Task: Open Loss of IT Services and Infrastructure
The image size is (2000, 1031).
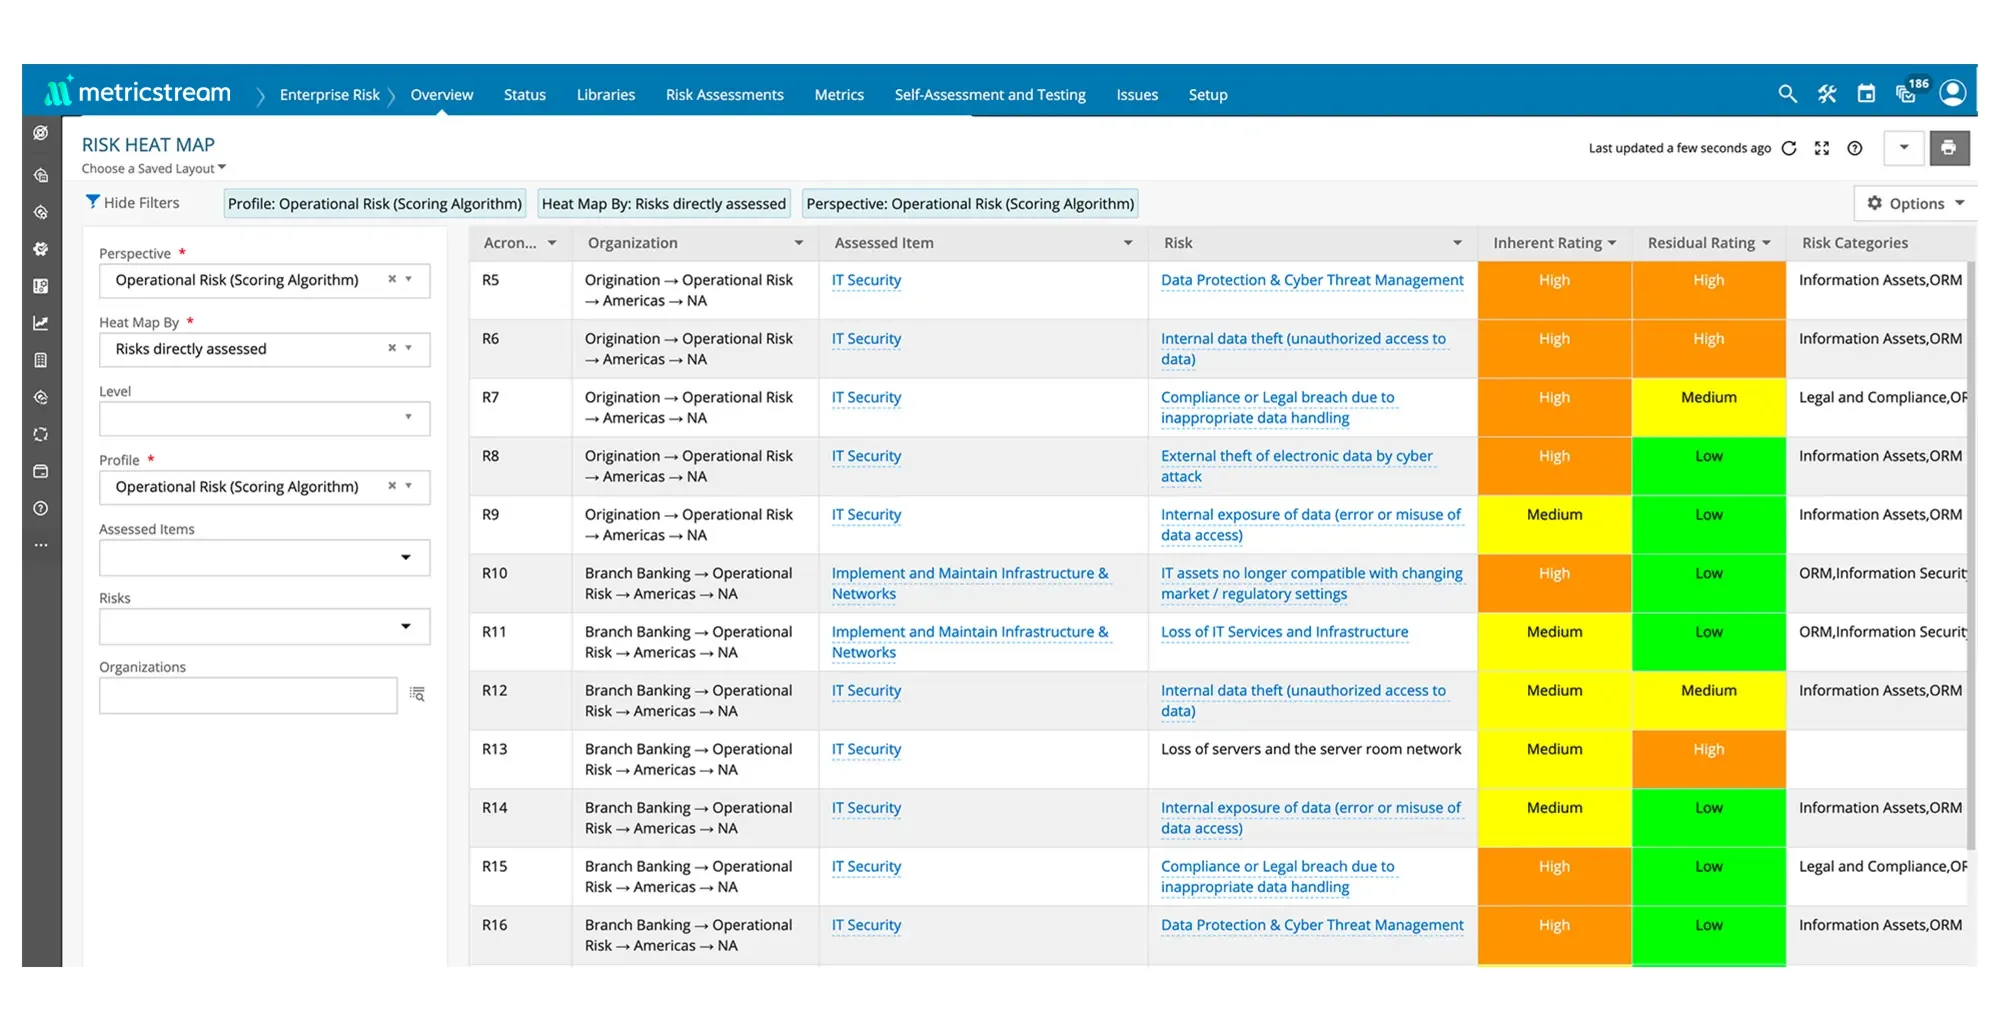Action: (x=1284, y=632)
